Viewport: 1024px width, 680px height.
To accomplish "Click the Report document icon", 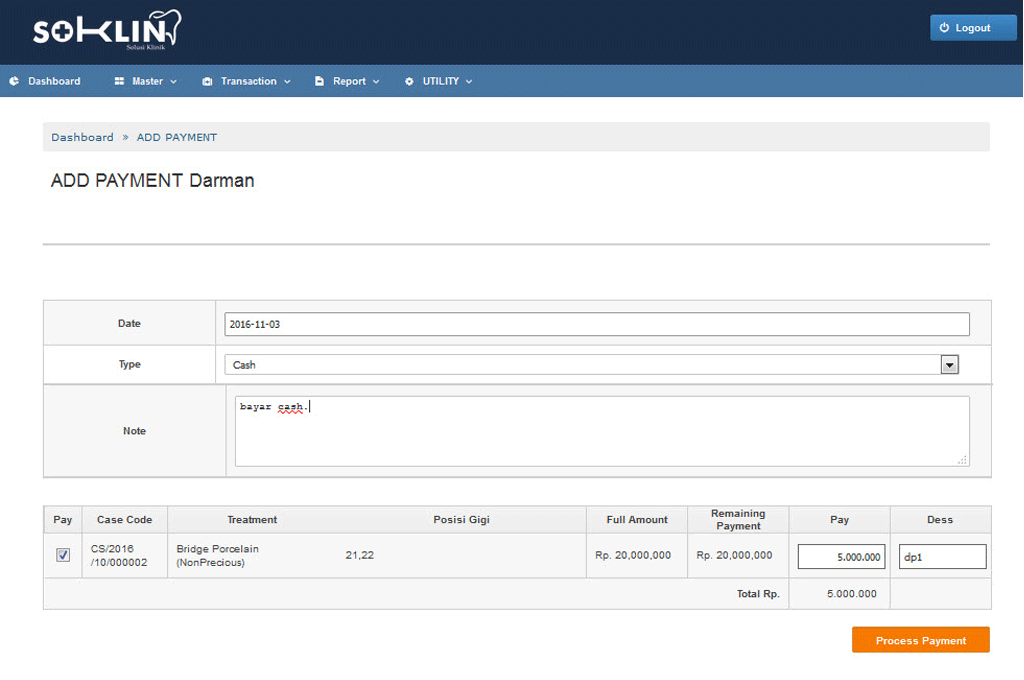I will (320, 81).
